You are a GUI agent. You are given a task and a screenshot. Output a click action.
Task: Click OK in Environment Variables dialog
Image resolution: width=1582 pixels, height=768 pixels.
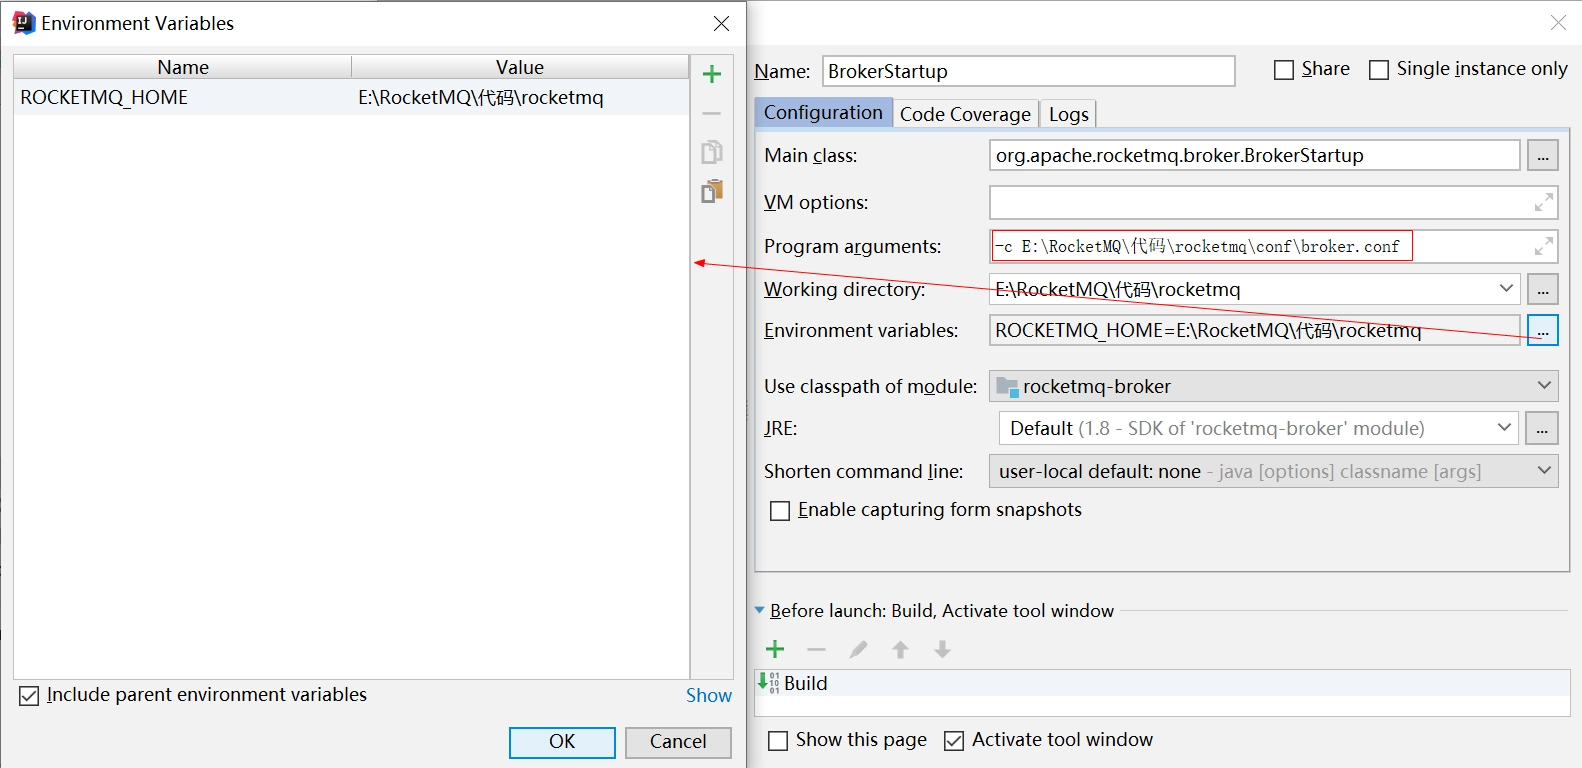562,742
